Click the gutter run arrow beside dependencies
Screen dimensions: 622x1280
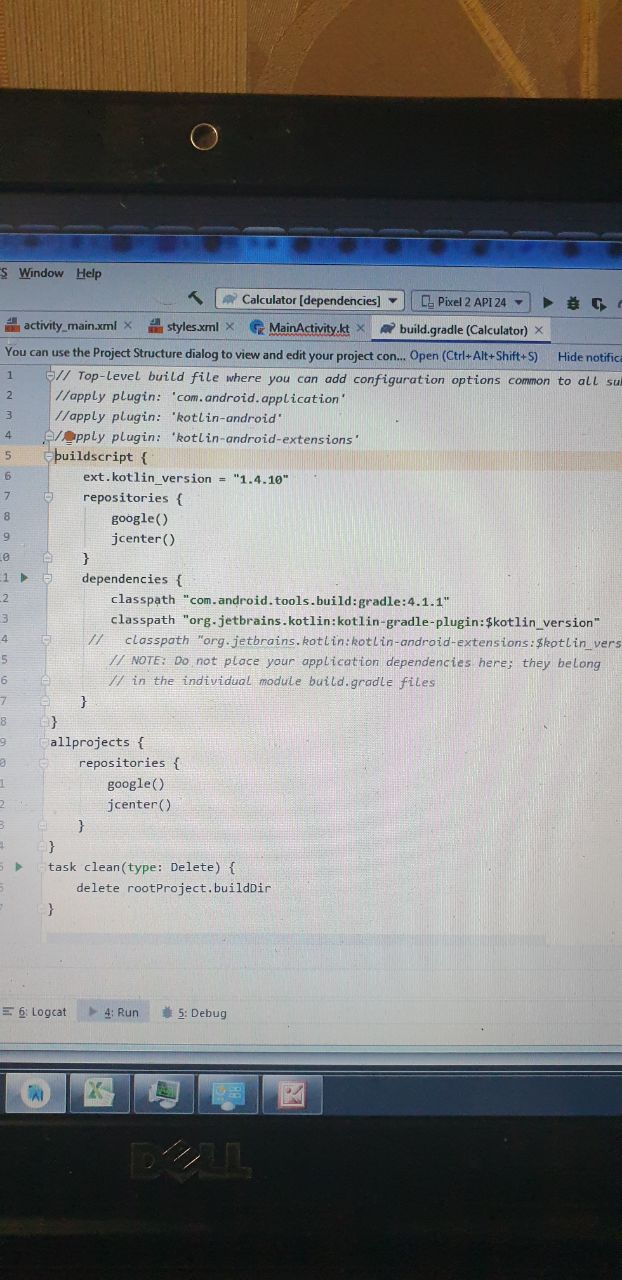[24, 577]
